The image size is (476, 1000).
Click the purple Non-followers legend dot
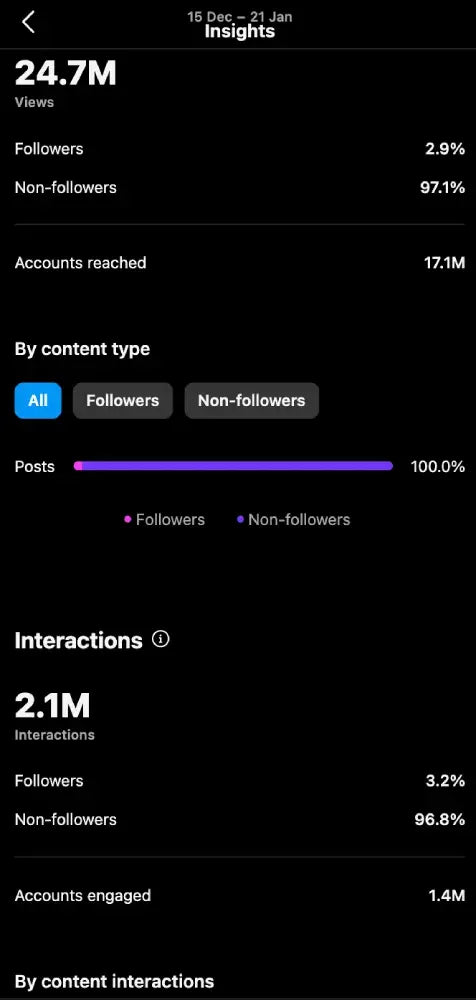coord(241,520)
